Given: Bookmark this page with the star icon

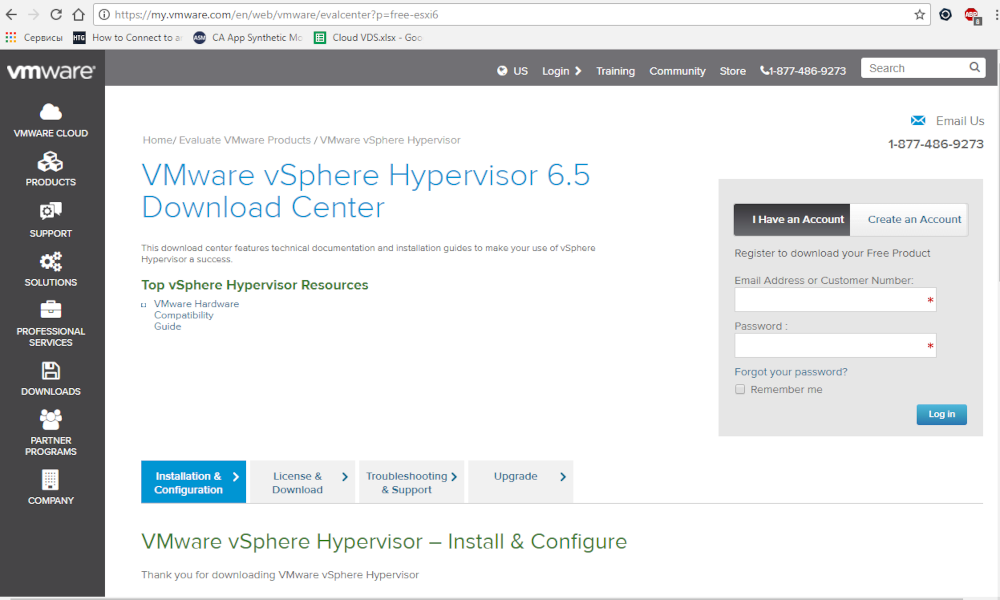Looking at the screenshot, I should coord(920,15).
